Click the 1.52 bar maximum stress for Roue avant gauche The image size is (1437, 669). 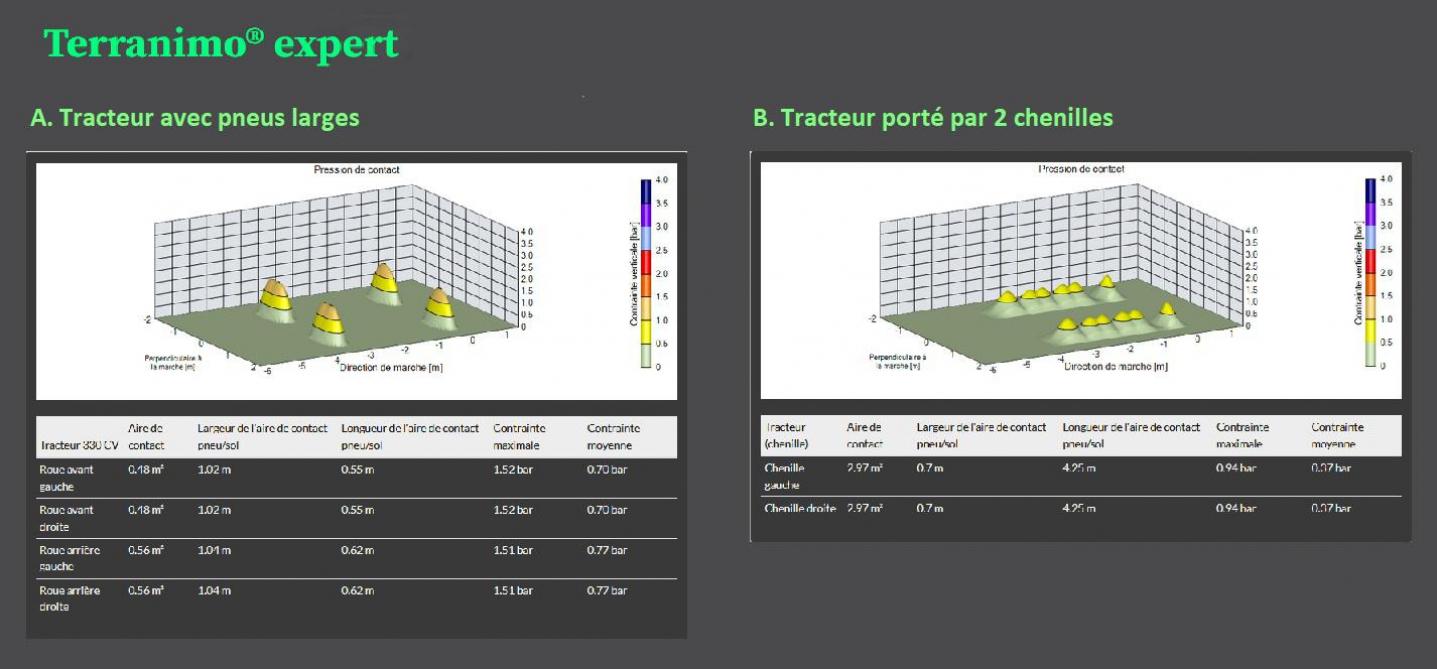(513, 469)
